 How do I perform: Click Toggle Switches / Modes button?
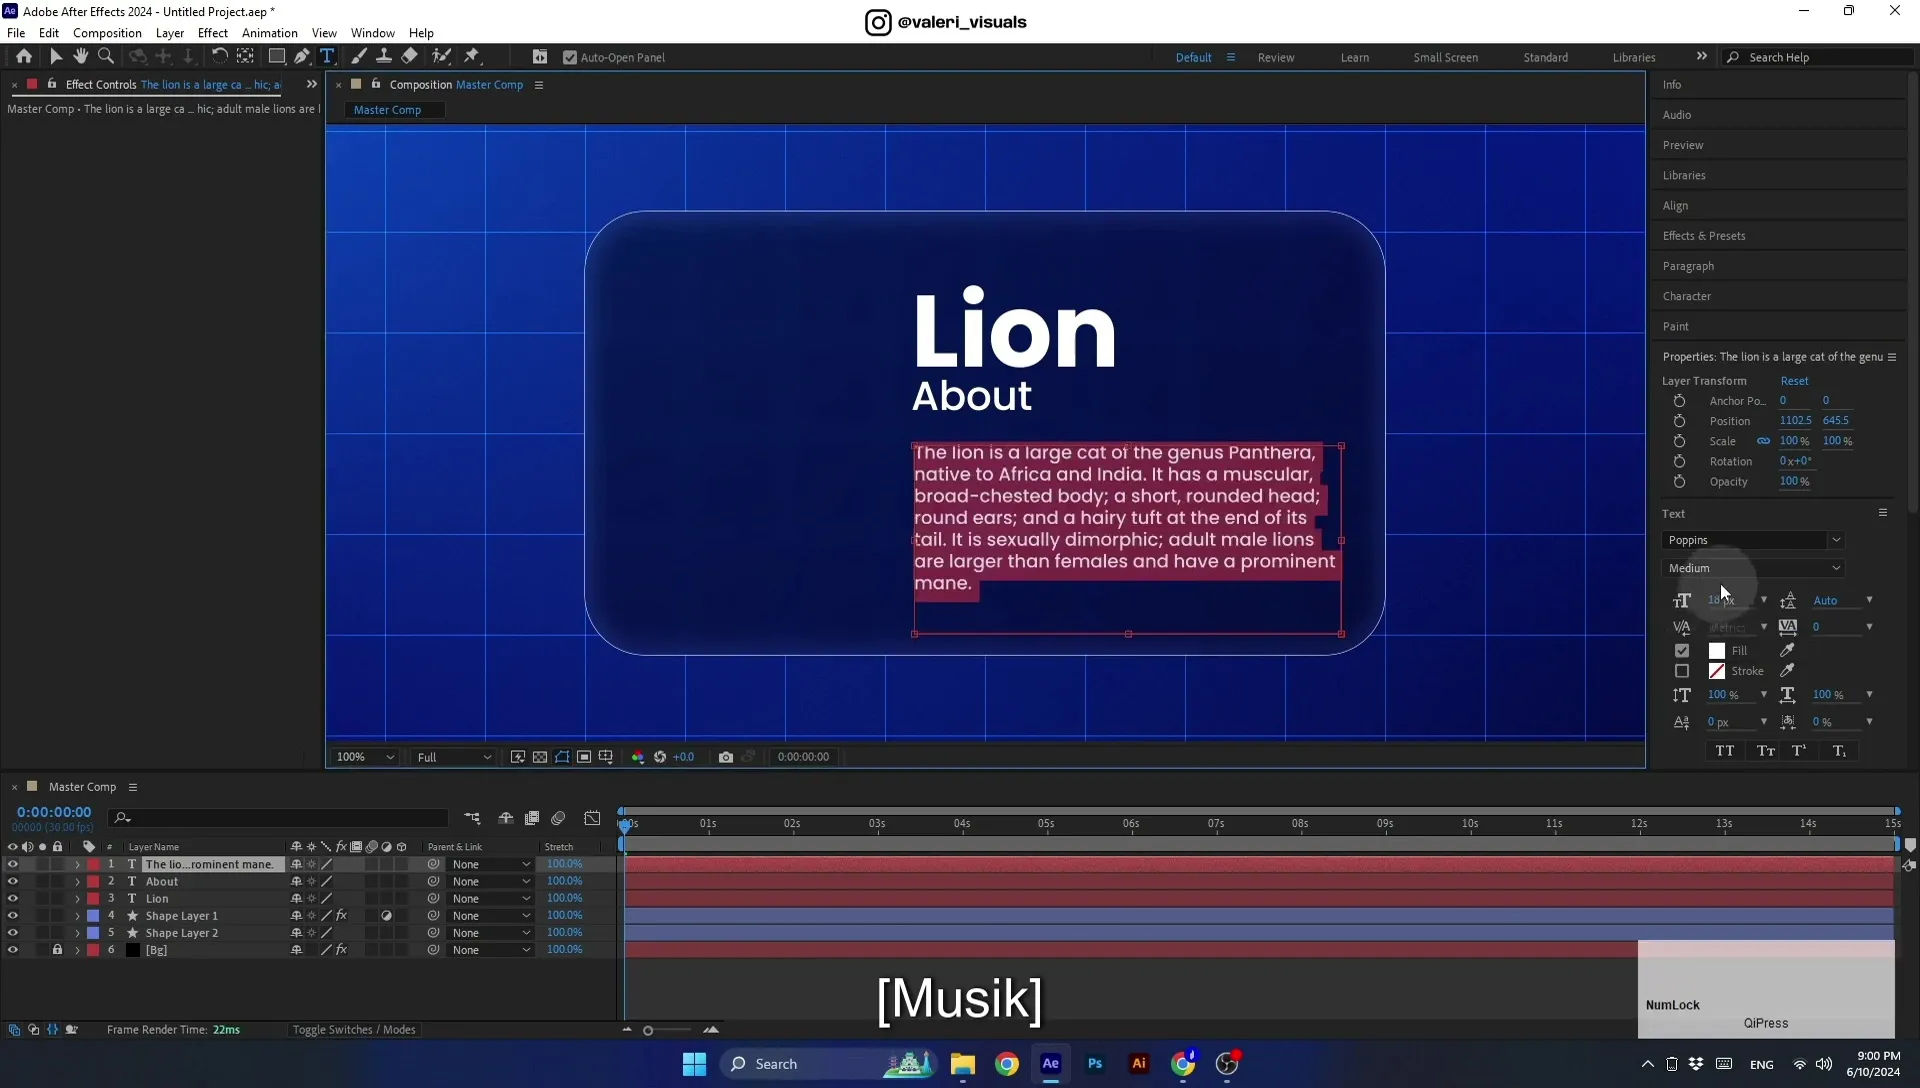tap(354, 1030)
